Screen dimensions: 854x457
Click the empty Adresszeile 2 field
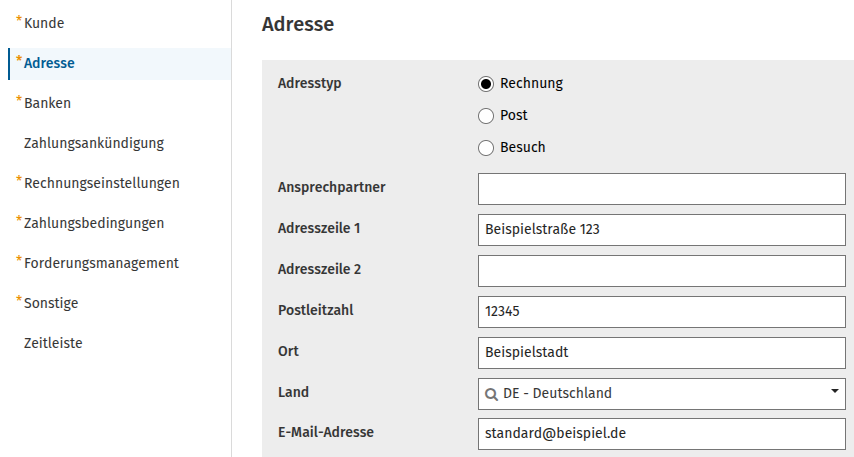pyautogui.click(x=662, y=271)
